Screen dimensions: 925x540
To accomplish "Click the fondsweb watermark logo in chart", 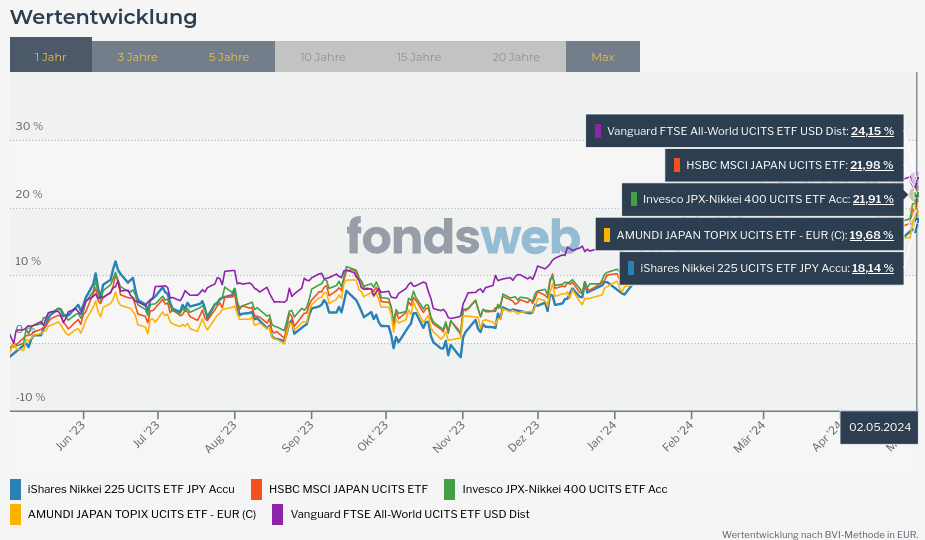I will coord(463,237).
